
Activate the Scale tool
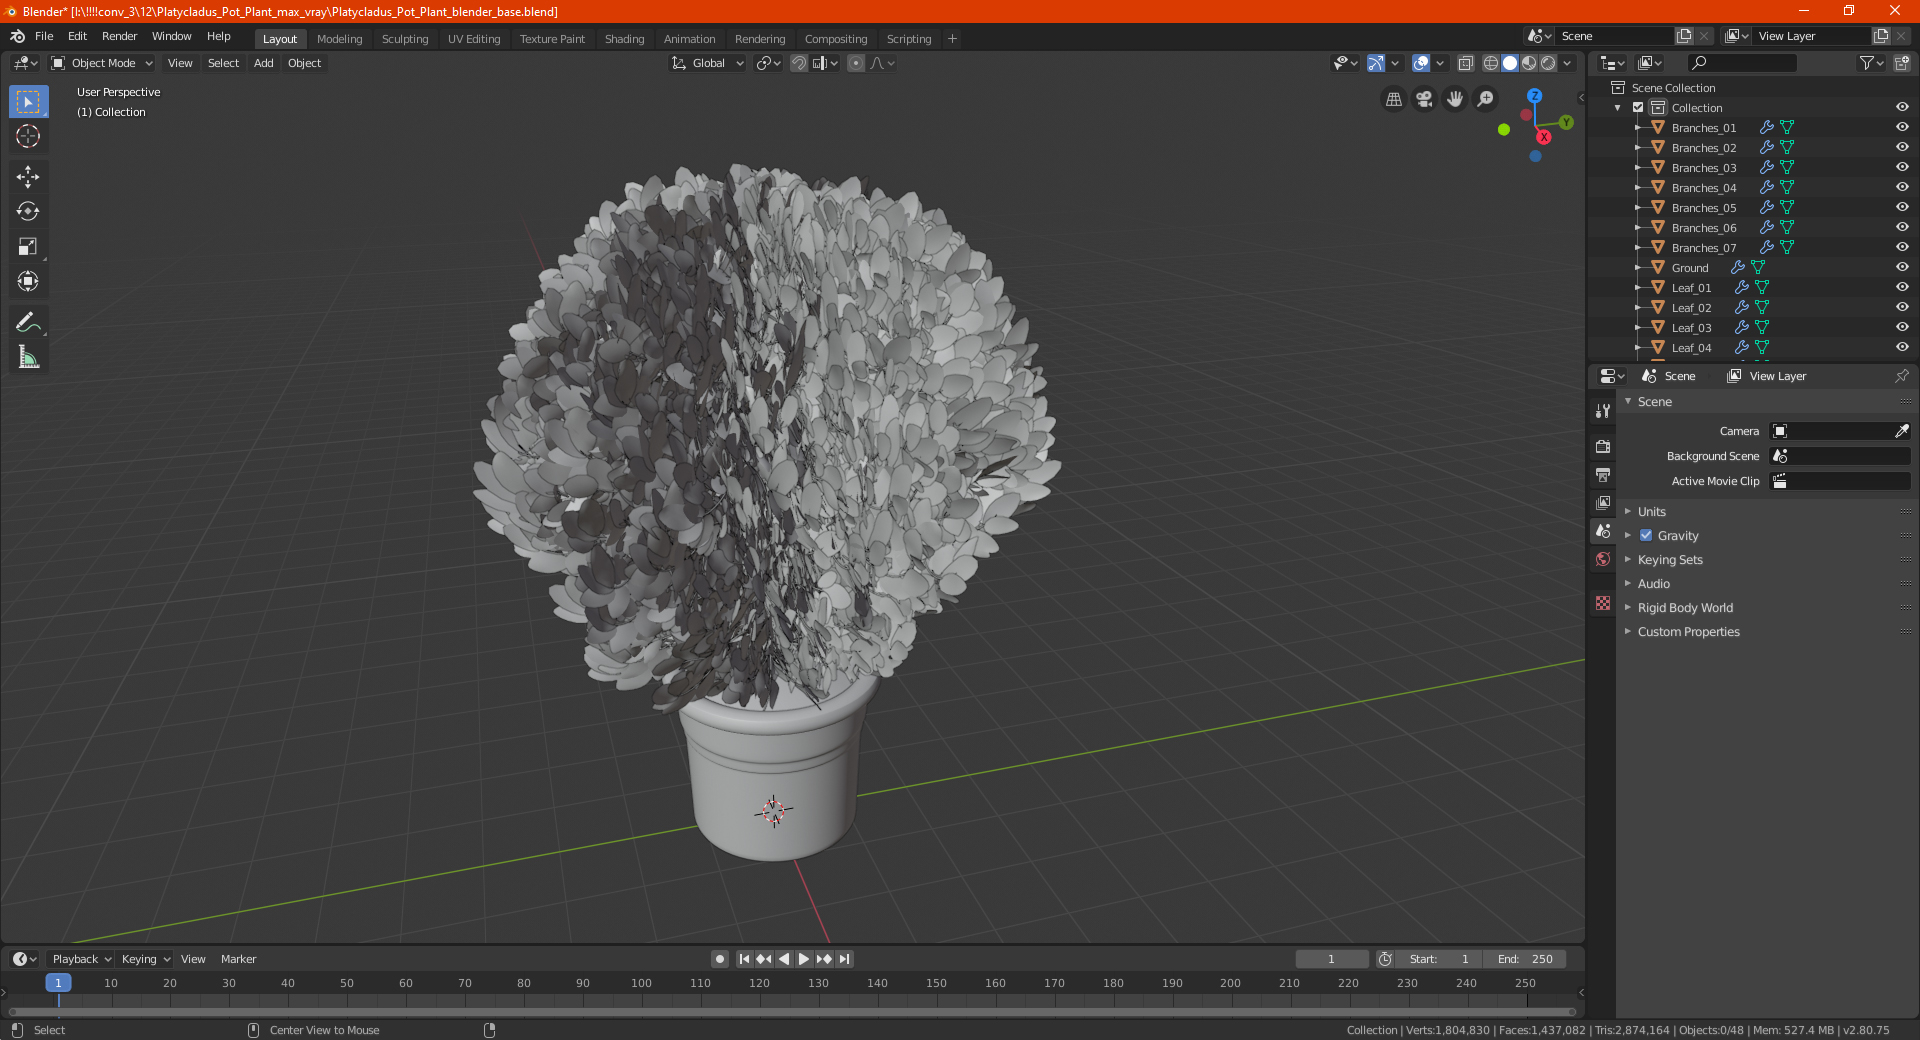[28, 246]
